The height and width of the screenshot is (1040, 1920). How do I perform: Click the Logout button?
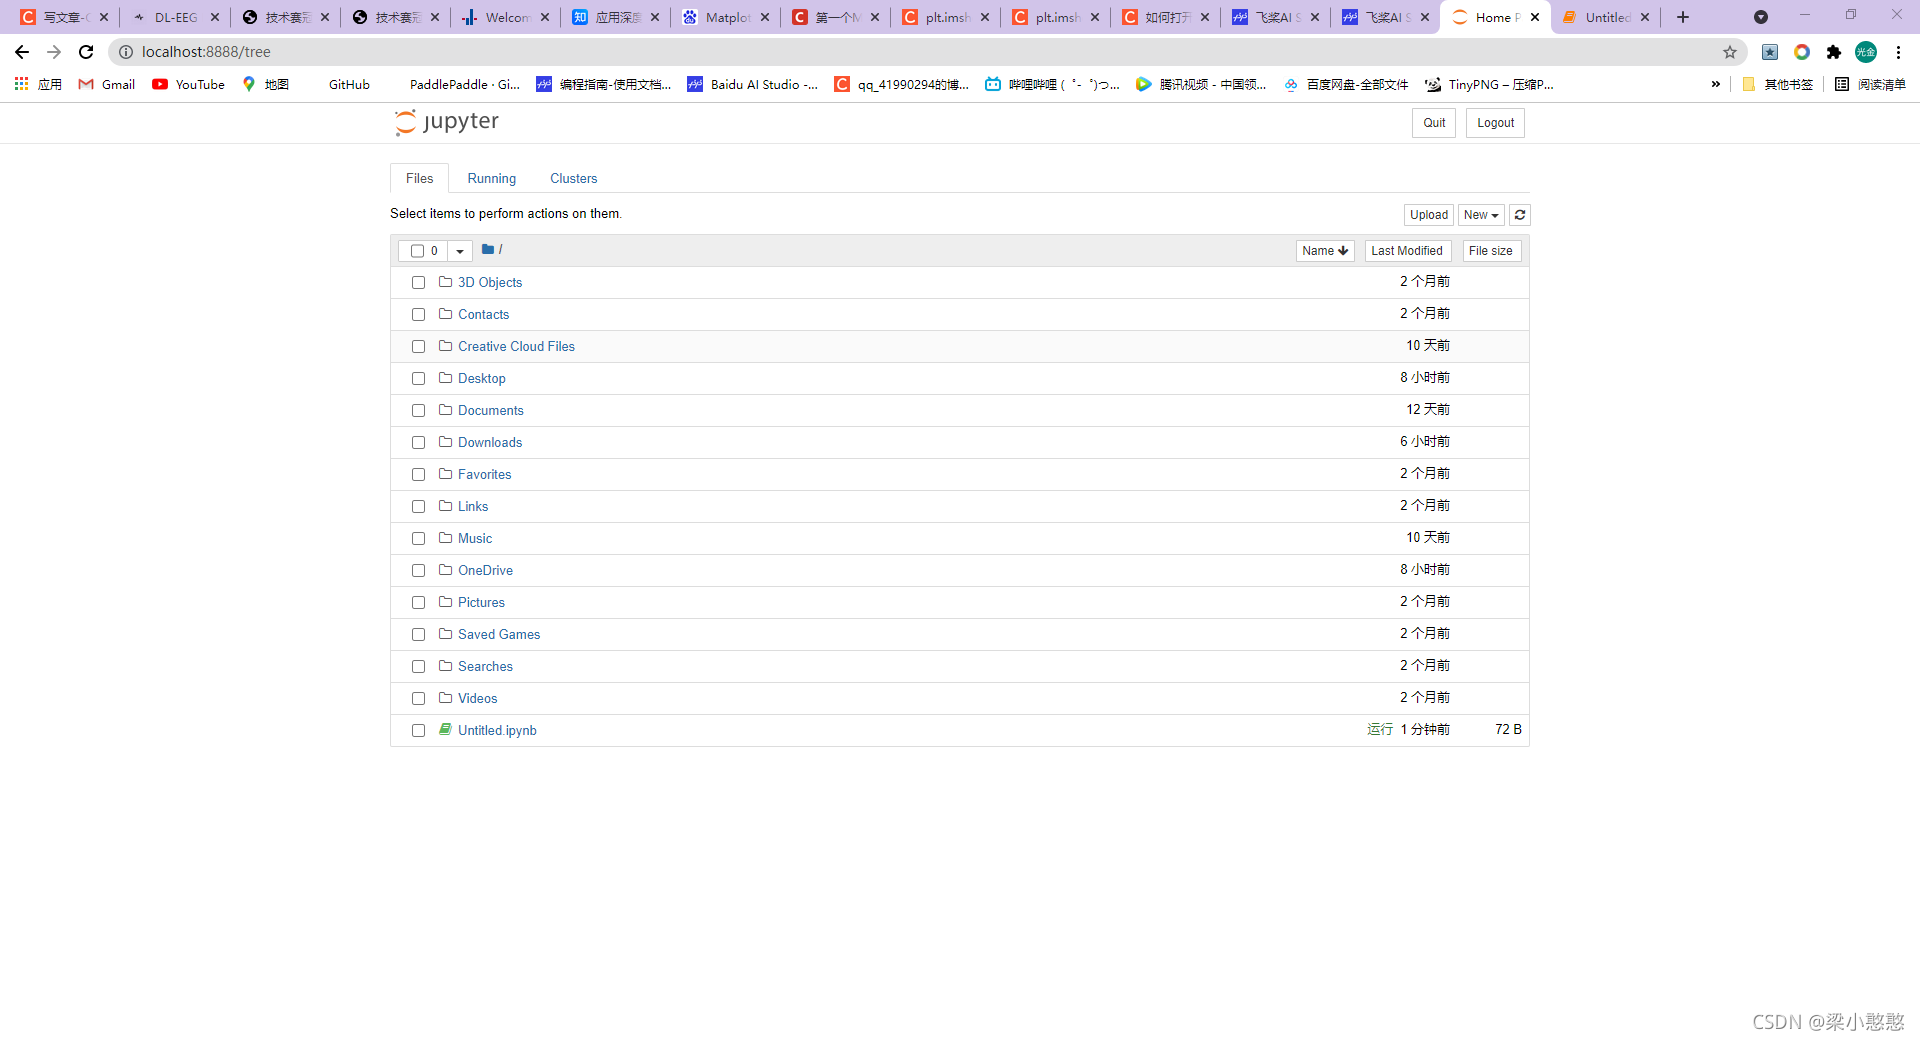[x=1495, y=123]
